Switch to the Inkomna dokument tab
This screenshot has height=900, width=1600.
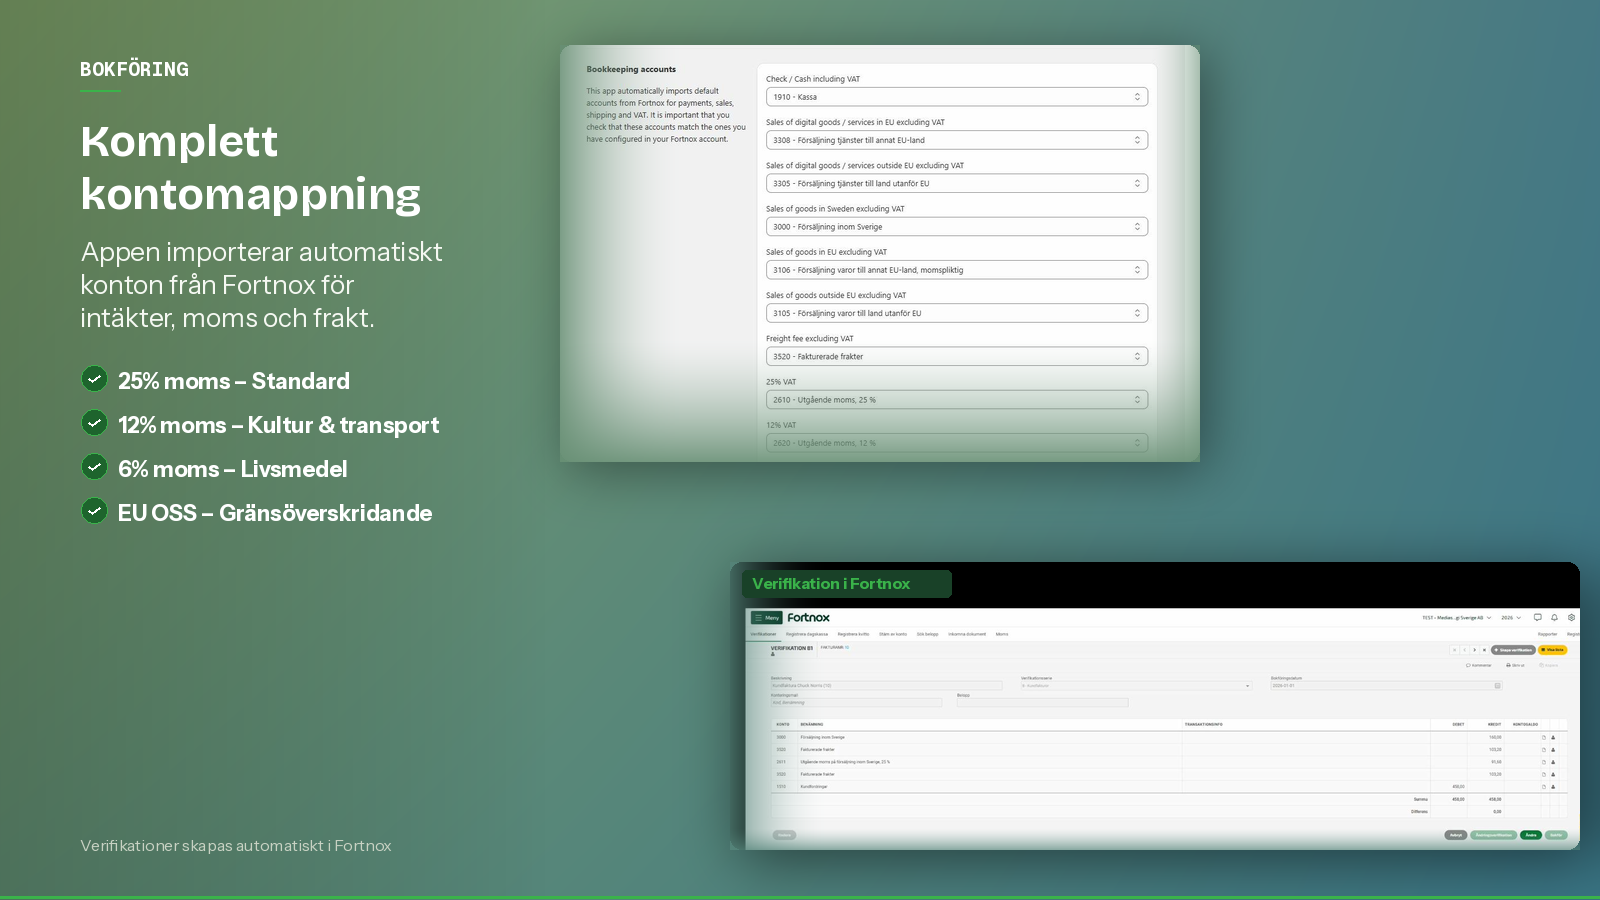point(967,634)
